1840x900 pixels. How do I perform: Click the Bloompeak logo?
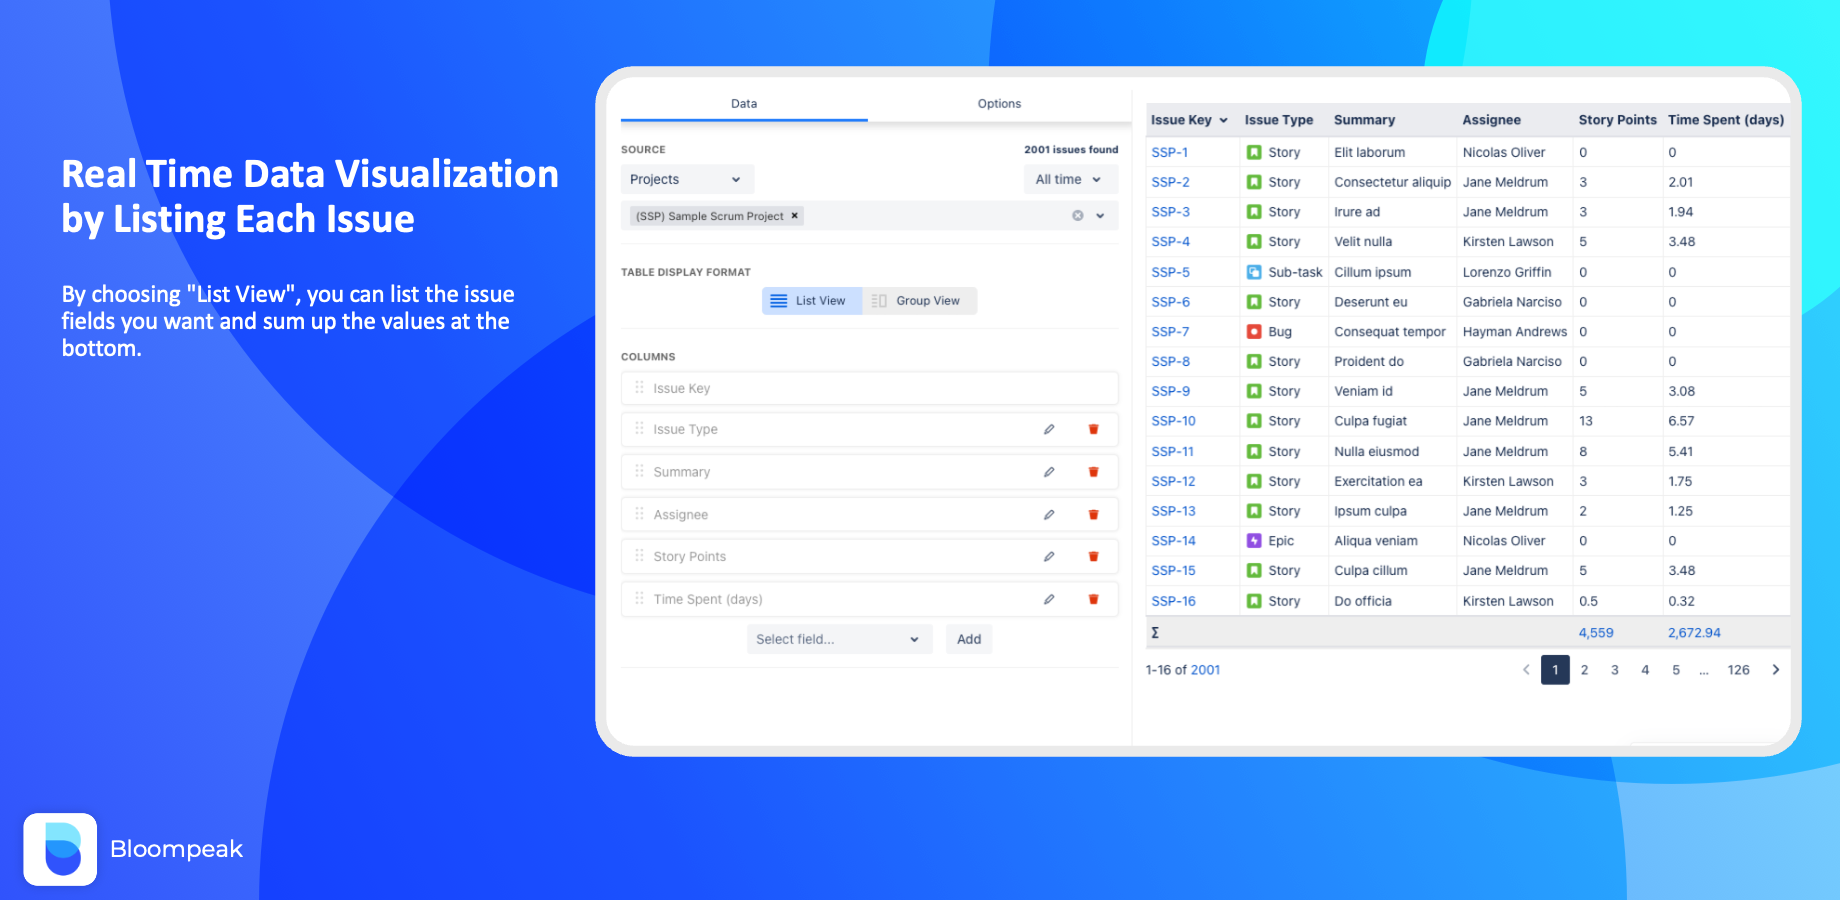[x=60, y=849]
